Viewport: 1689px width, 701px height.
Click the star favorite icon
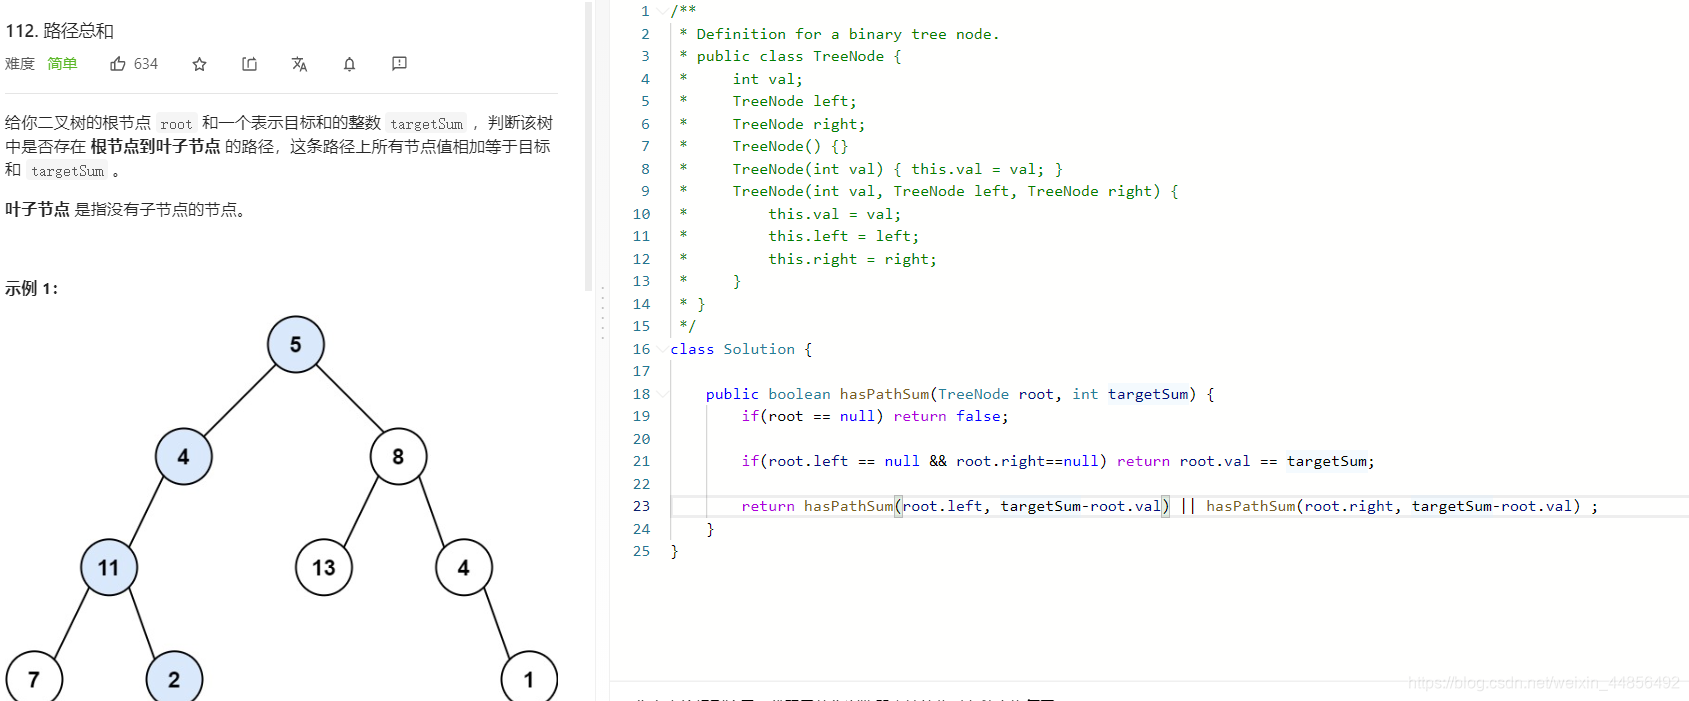click(x=200, y=64)
